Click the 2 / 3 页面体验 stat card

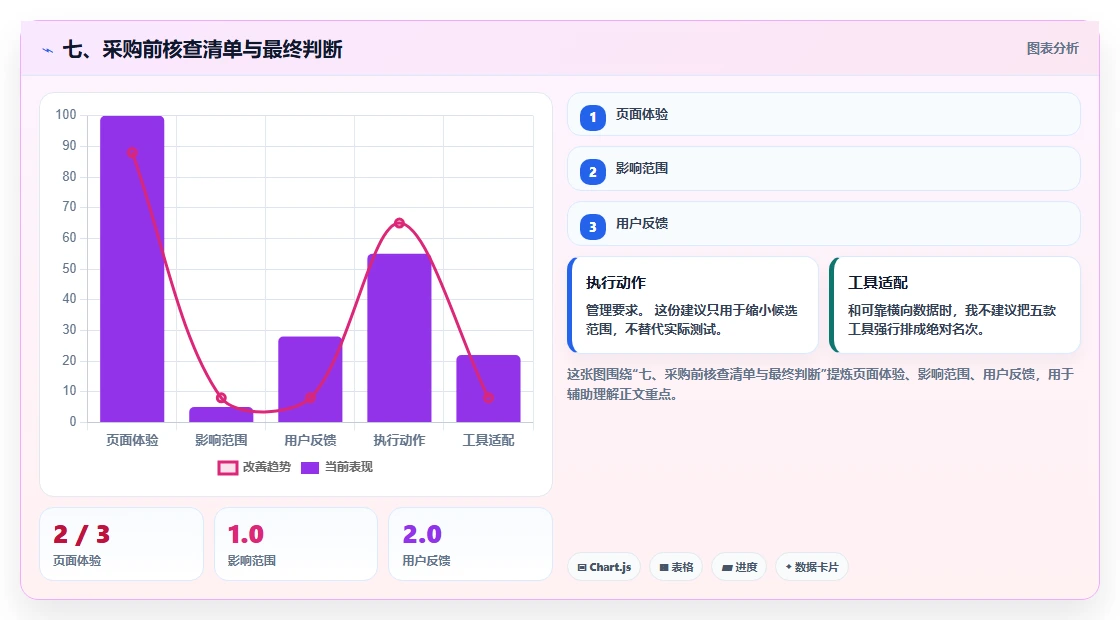(x=121, y=544)
